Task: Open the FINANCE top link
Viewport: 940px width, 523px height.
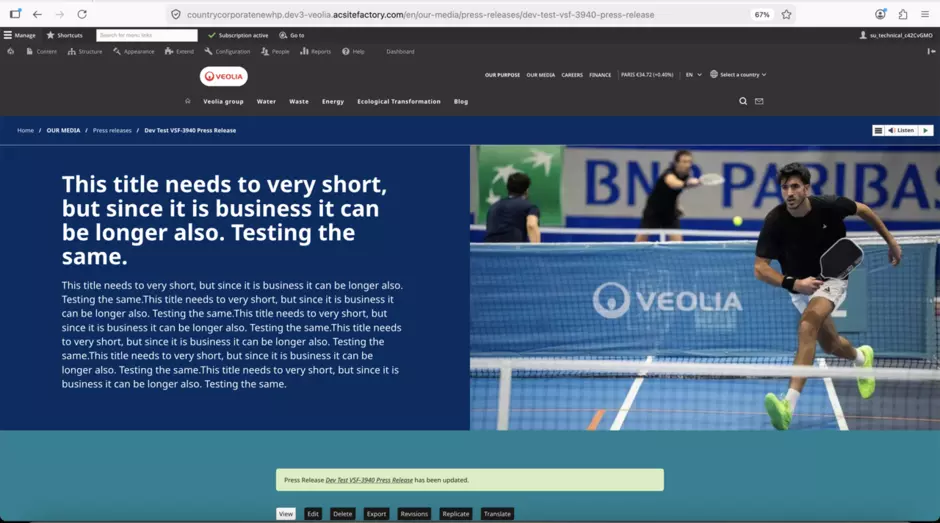Action: point(600,75)
